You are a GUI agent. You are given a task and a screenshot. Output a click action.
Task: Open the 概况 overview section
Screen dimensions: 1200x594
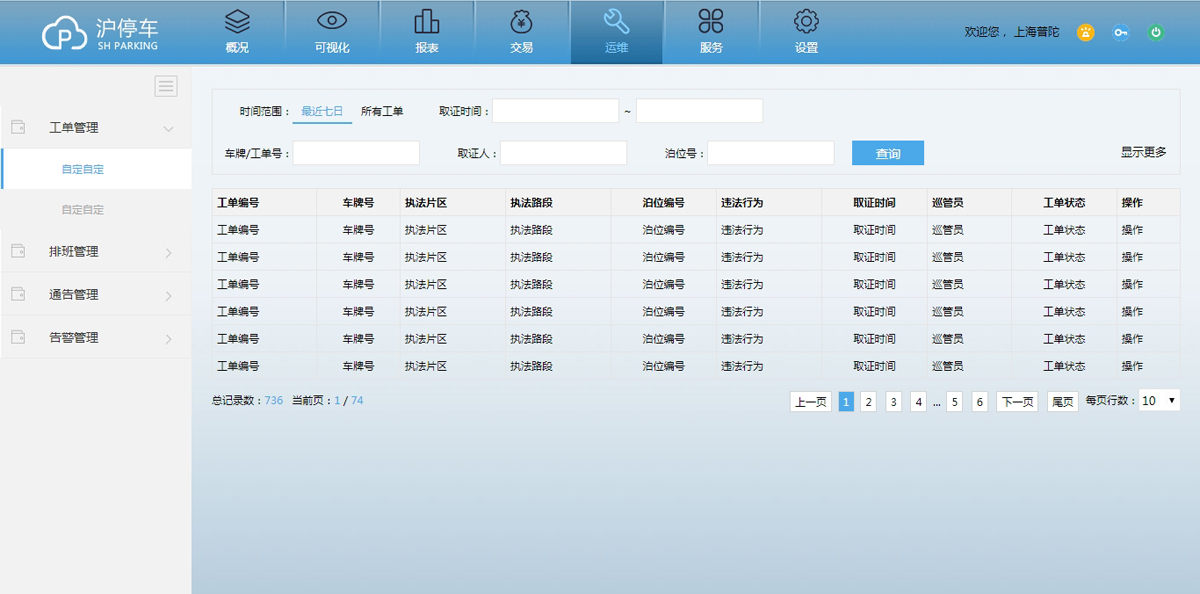pos(237,32)
